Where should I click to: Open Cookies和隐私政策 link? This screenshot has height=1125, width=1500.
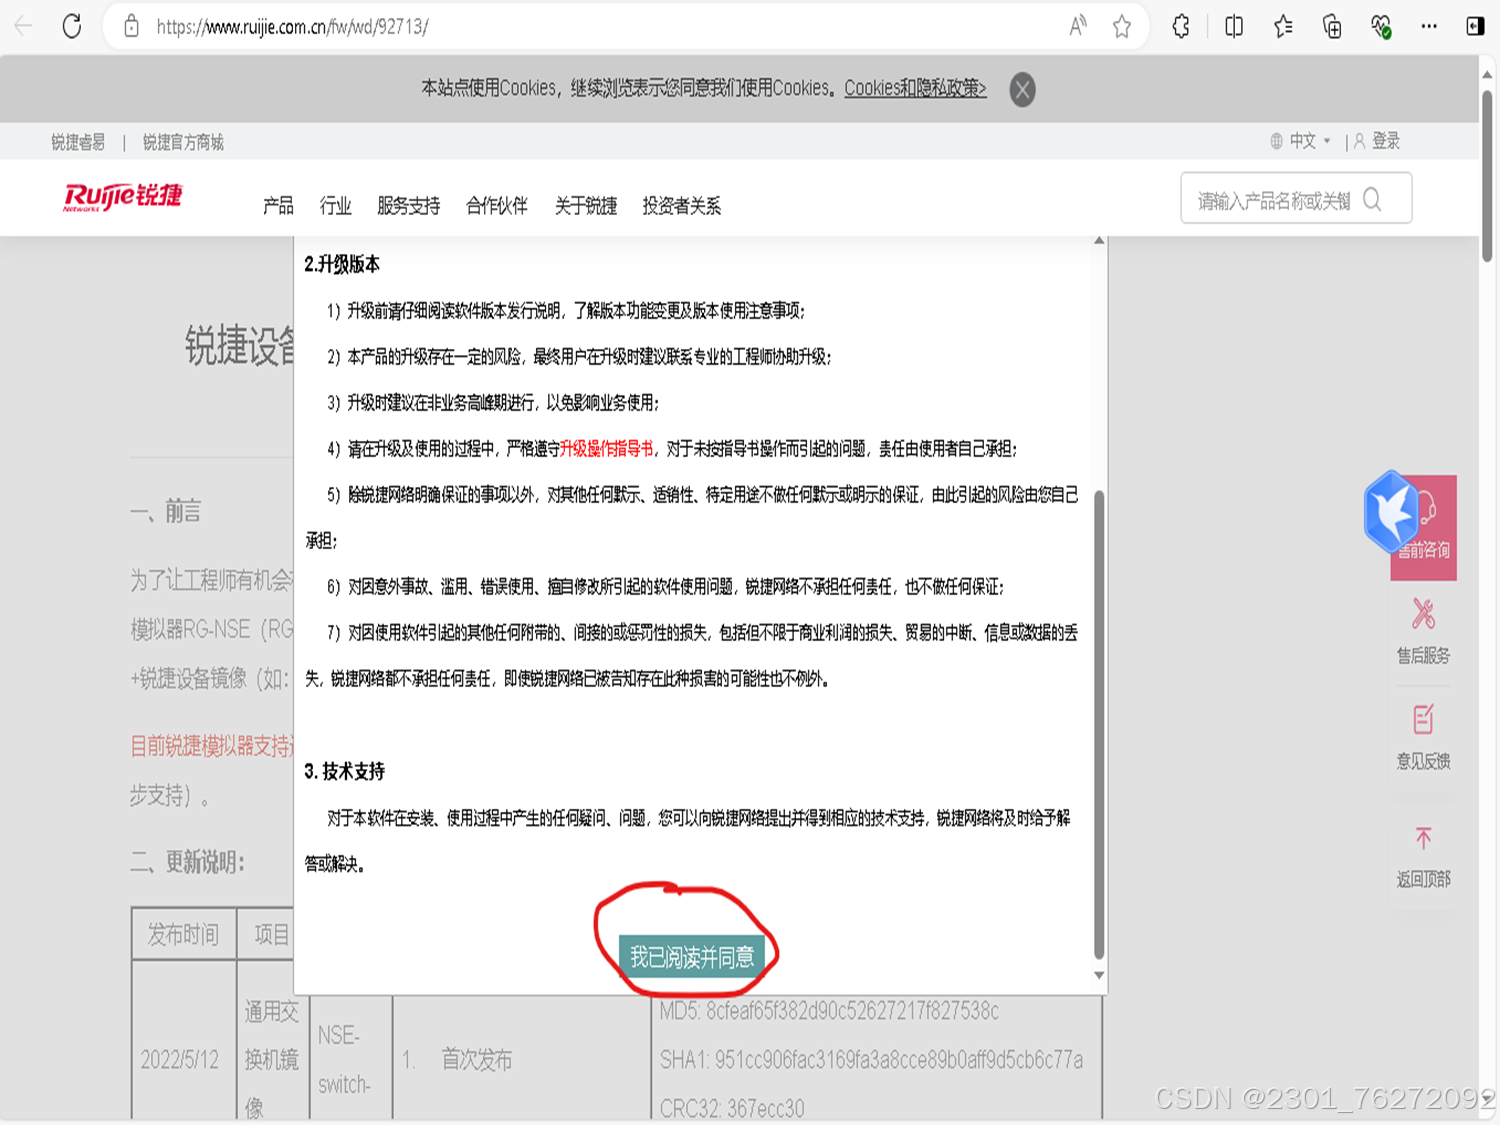click(915, 88)
